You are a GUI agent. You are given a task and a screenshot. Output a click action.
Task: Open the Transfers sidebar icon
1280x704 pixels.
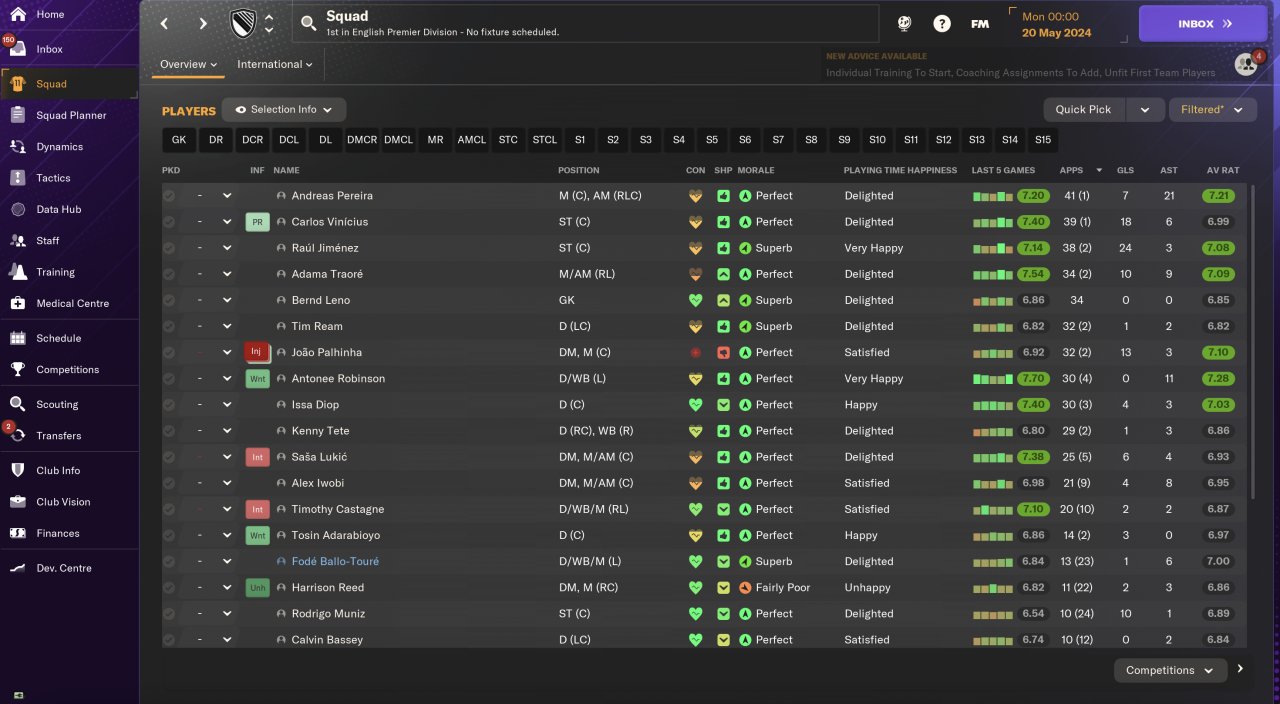coord(17,435)
